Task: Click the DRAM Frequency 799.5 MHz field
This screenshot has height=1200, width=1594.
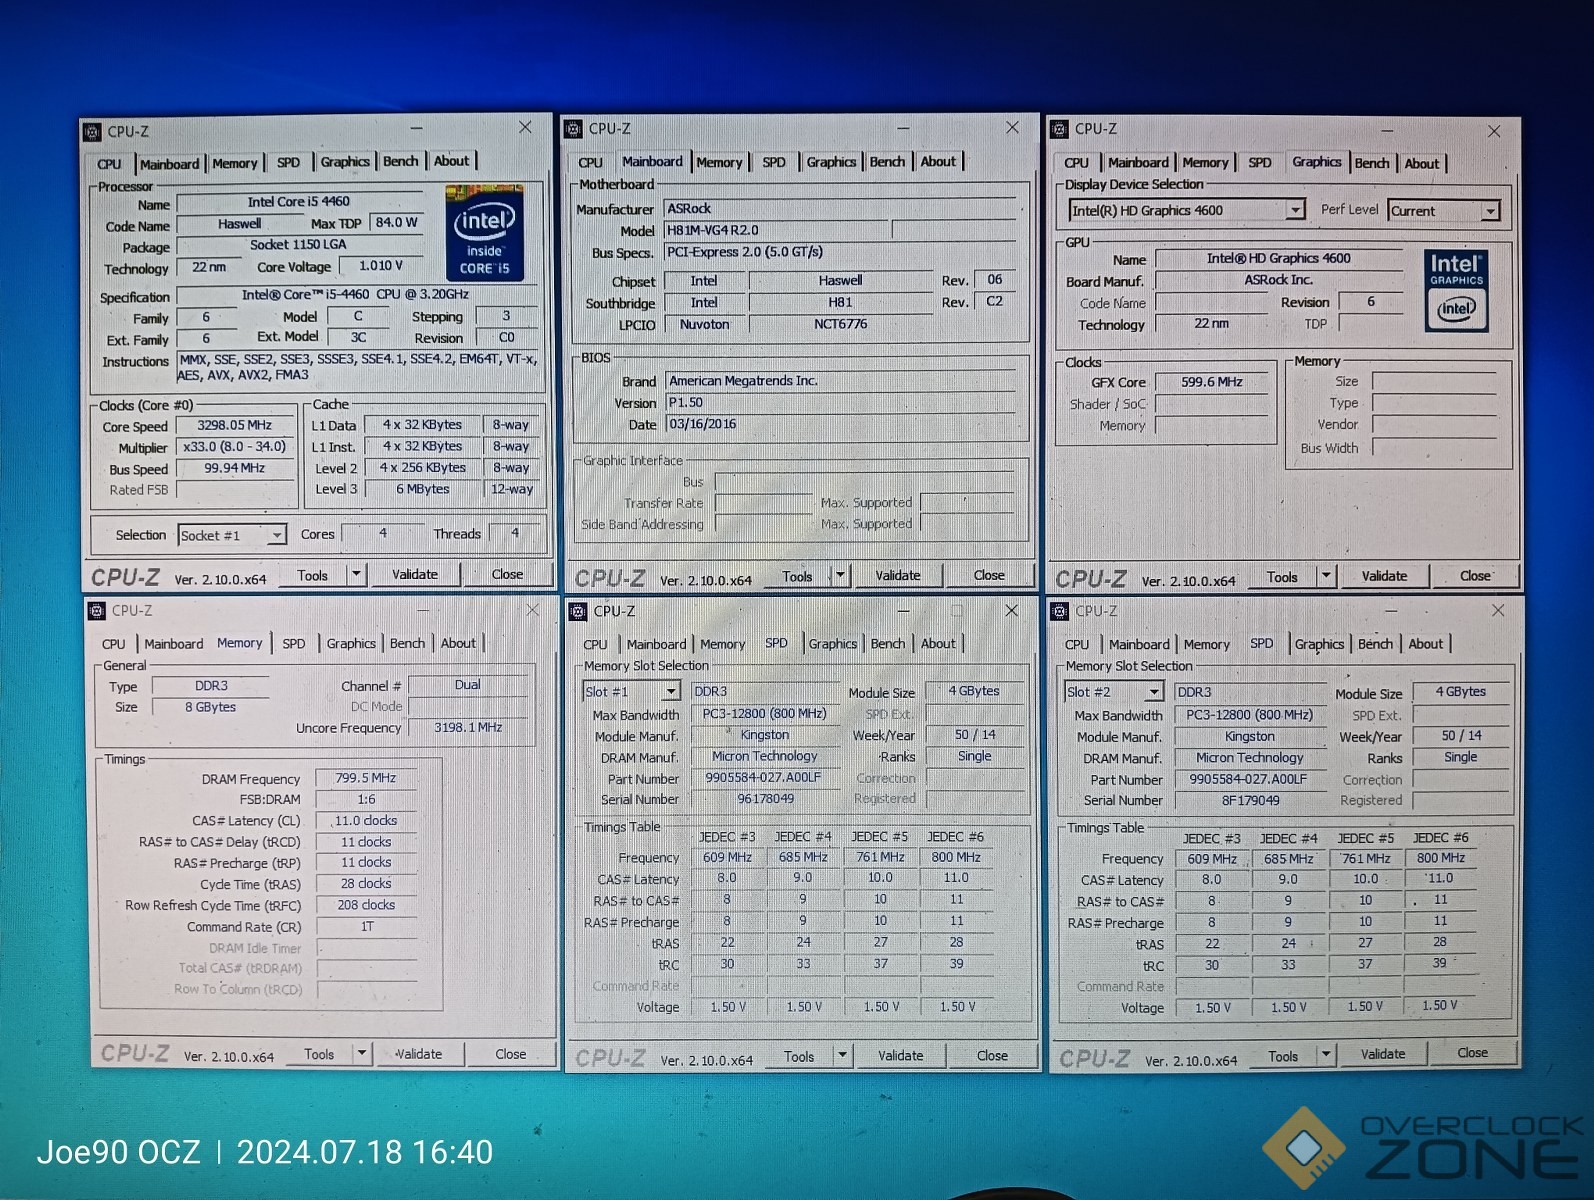Action: 365,778
